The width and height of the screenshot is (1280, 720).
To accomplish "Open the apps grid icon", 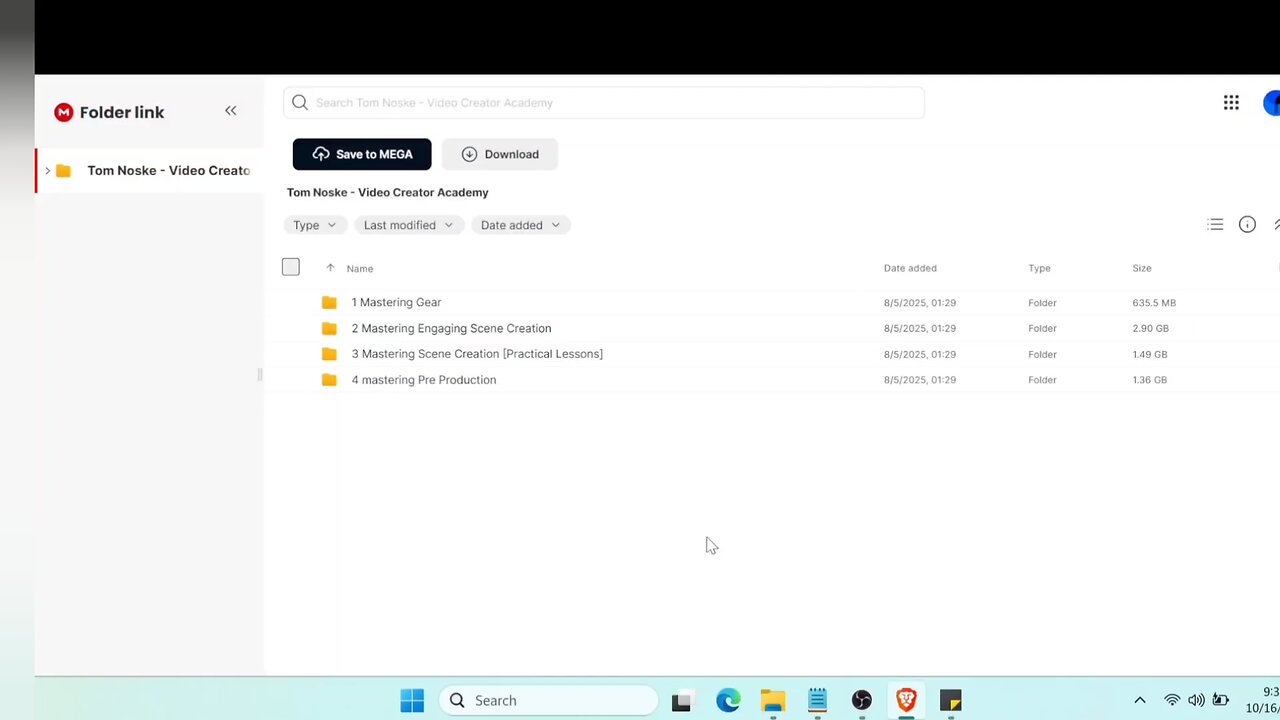I will pyautogui.click(x=1231, y=103).
